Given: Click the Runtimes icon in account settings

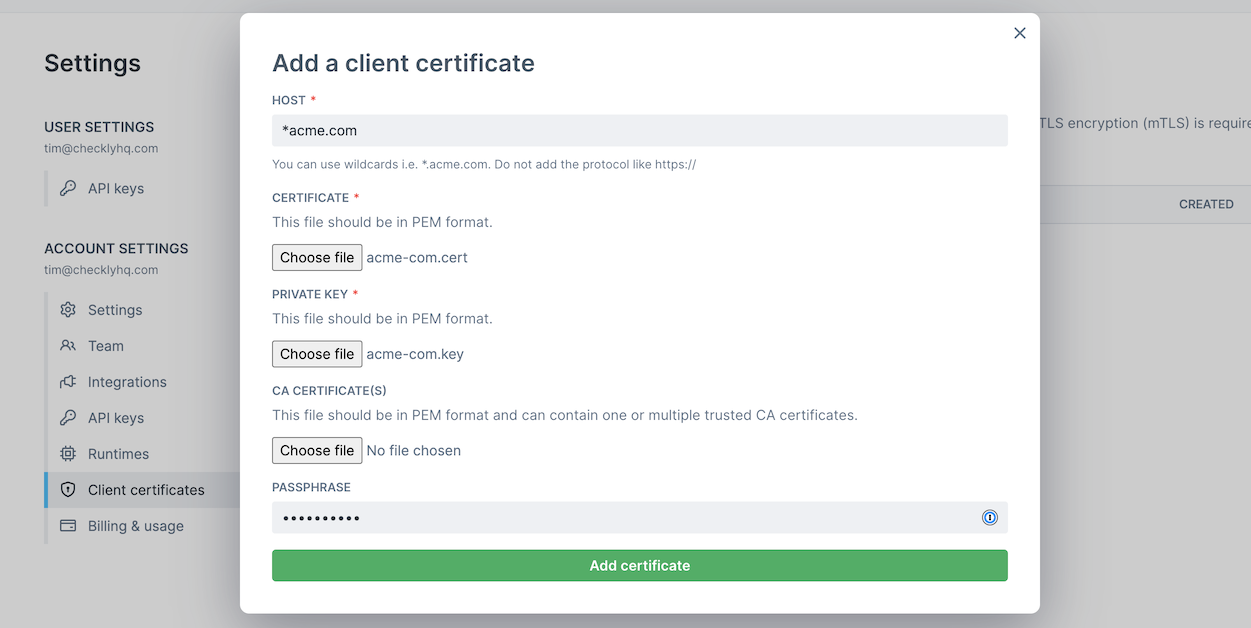Looking at the screenshot, I should 68,454.
